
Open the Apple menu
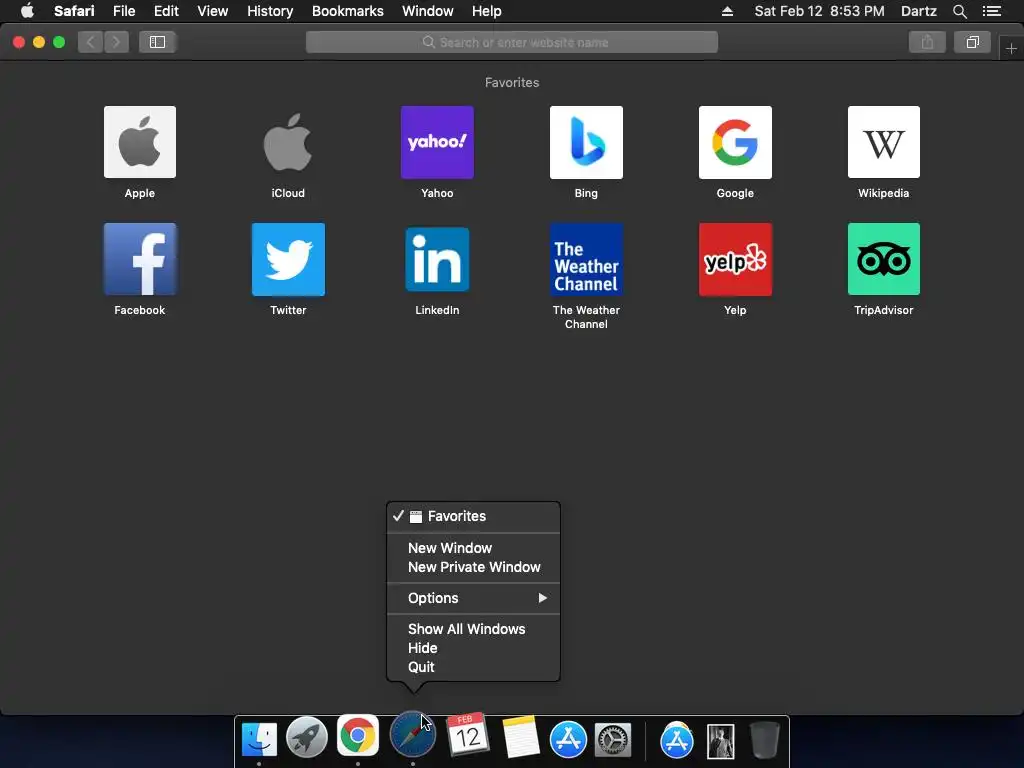click(x=27, y=11)
